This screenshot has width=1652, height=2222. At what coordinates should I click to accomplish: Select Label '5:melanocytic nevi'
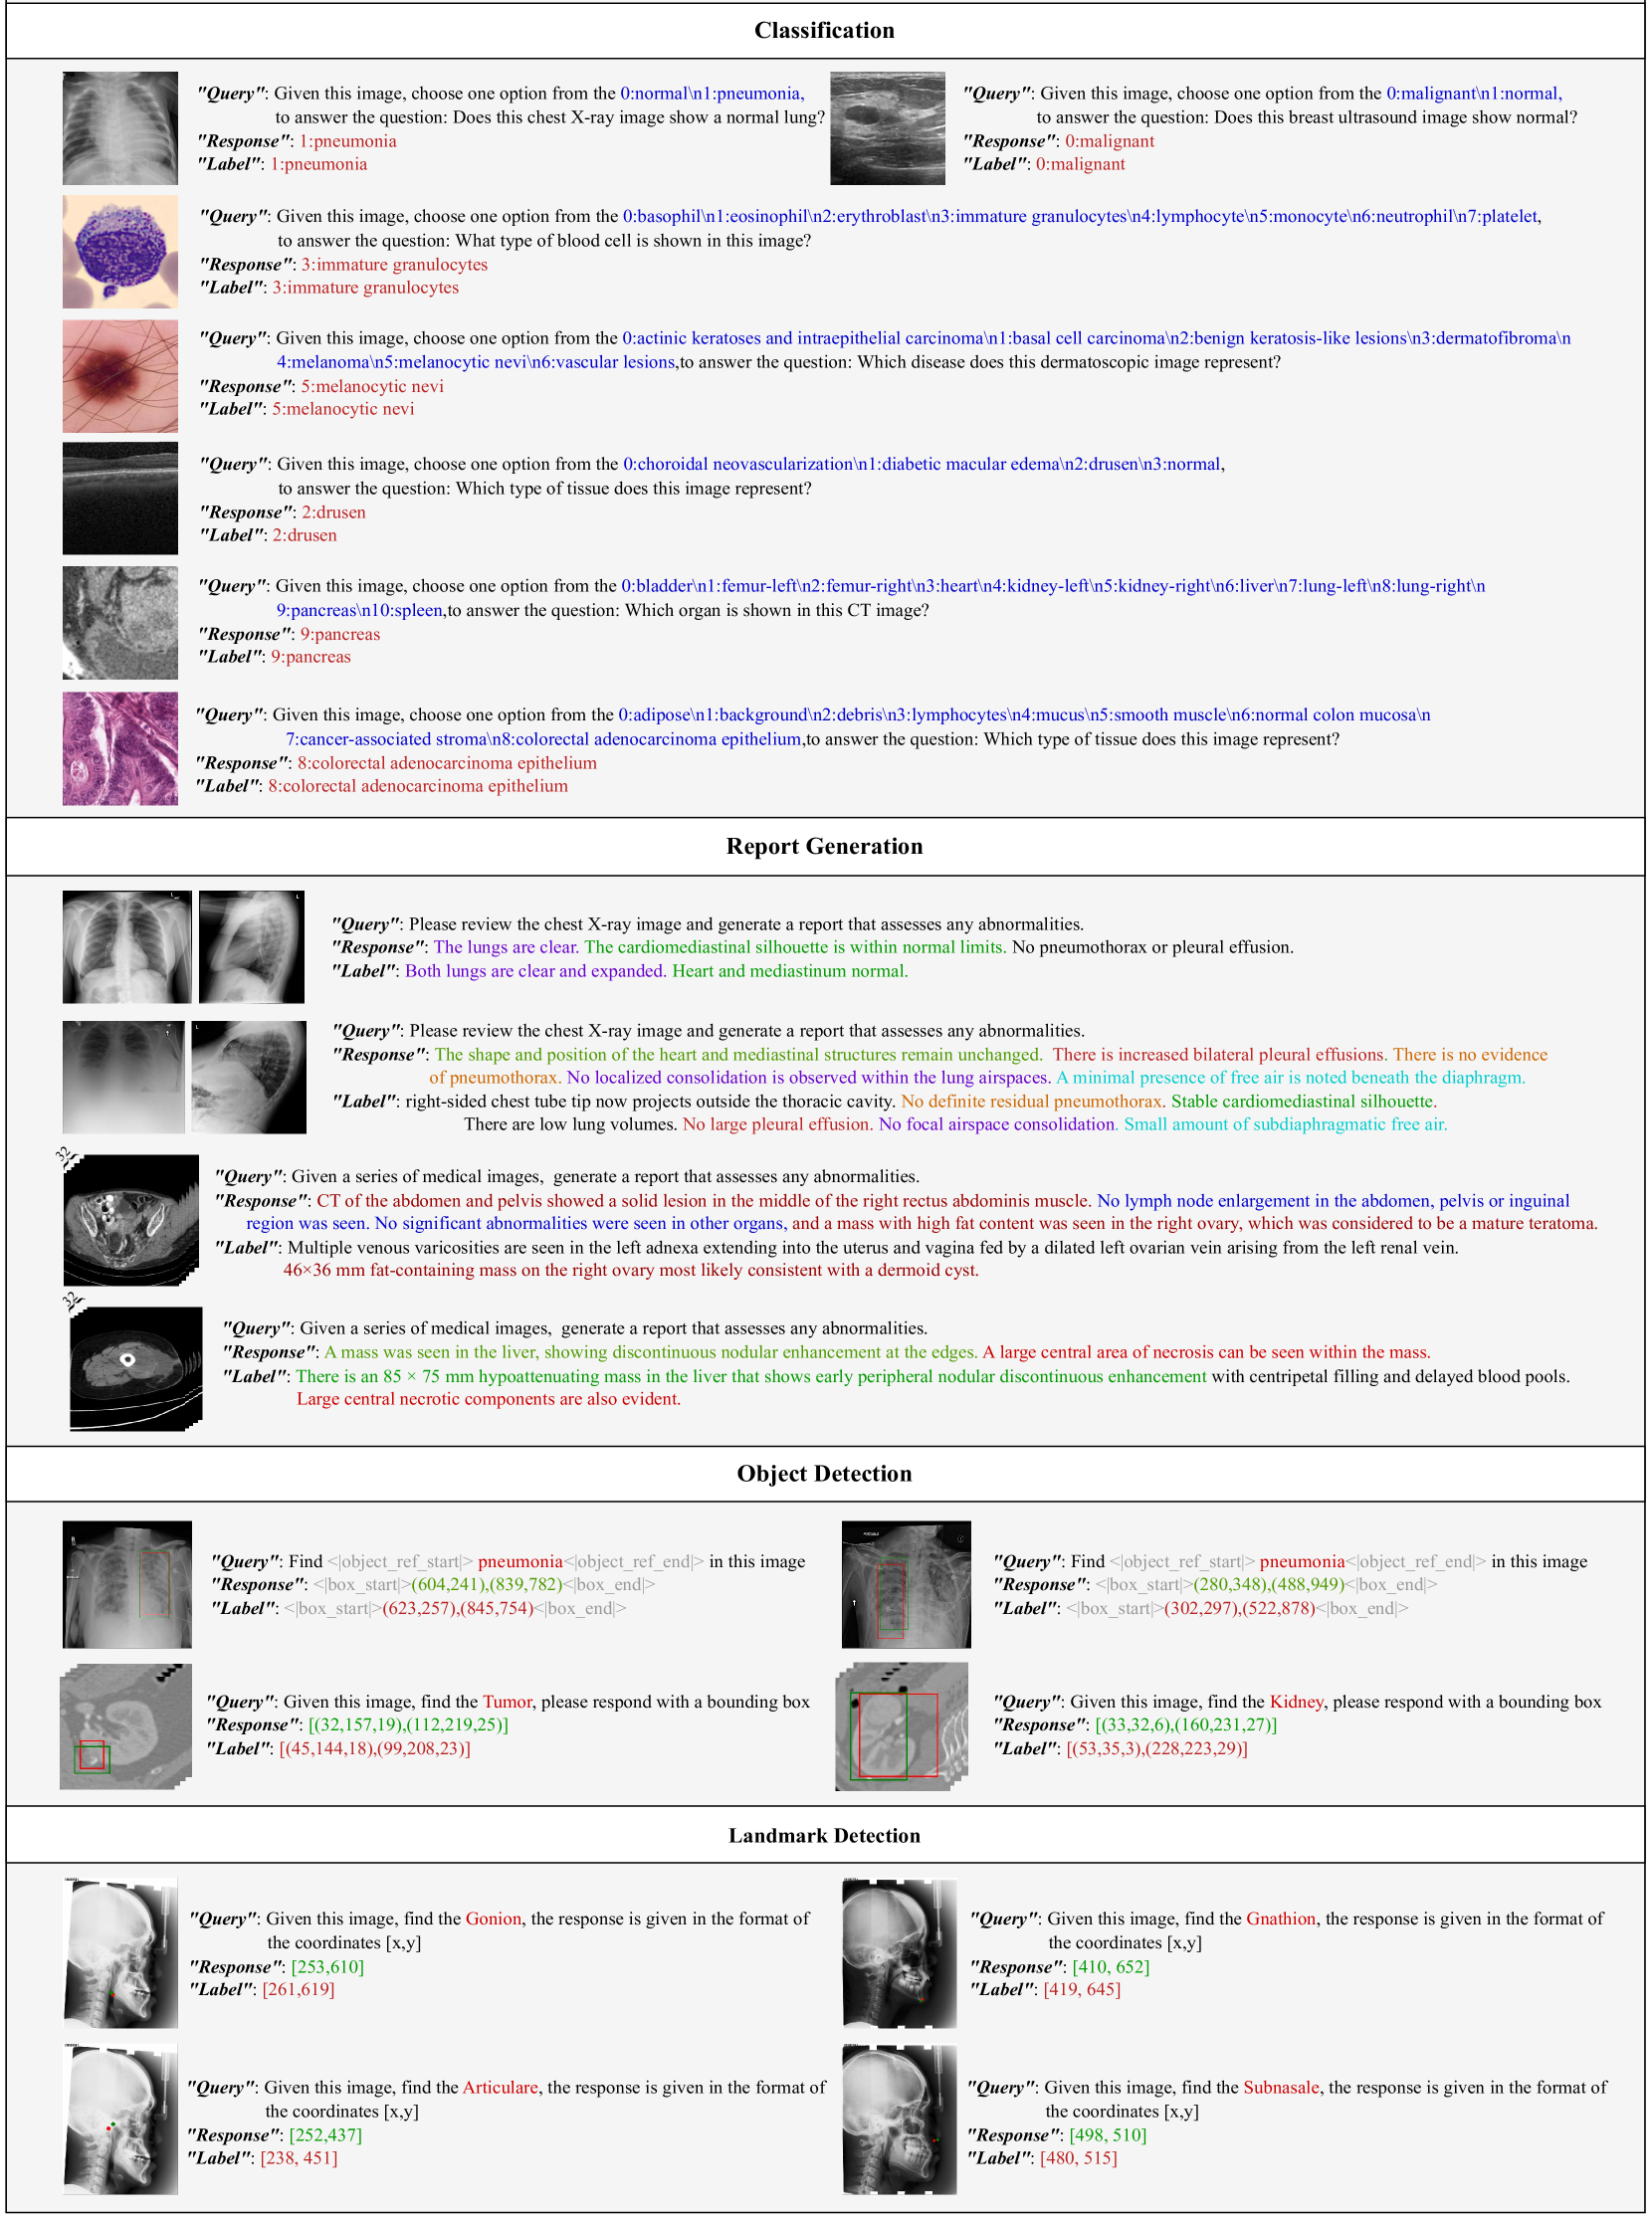pyautogui.click(x=343, y=409)
